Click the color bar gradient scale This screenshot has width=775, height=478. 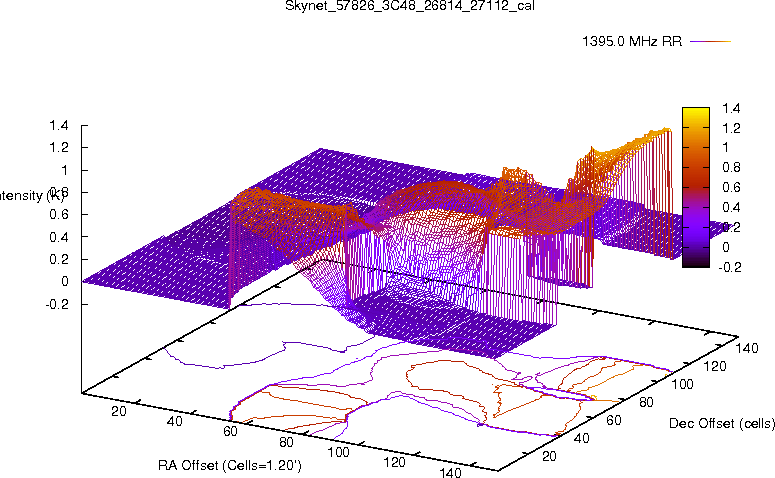[696, 187]
